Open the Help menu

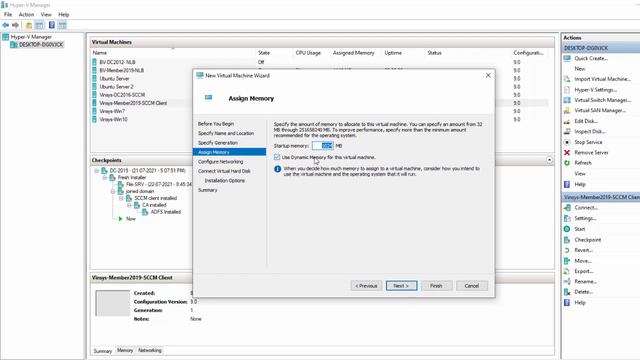tap(64, 14)
